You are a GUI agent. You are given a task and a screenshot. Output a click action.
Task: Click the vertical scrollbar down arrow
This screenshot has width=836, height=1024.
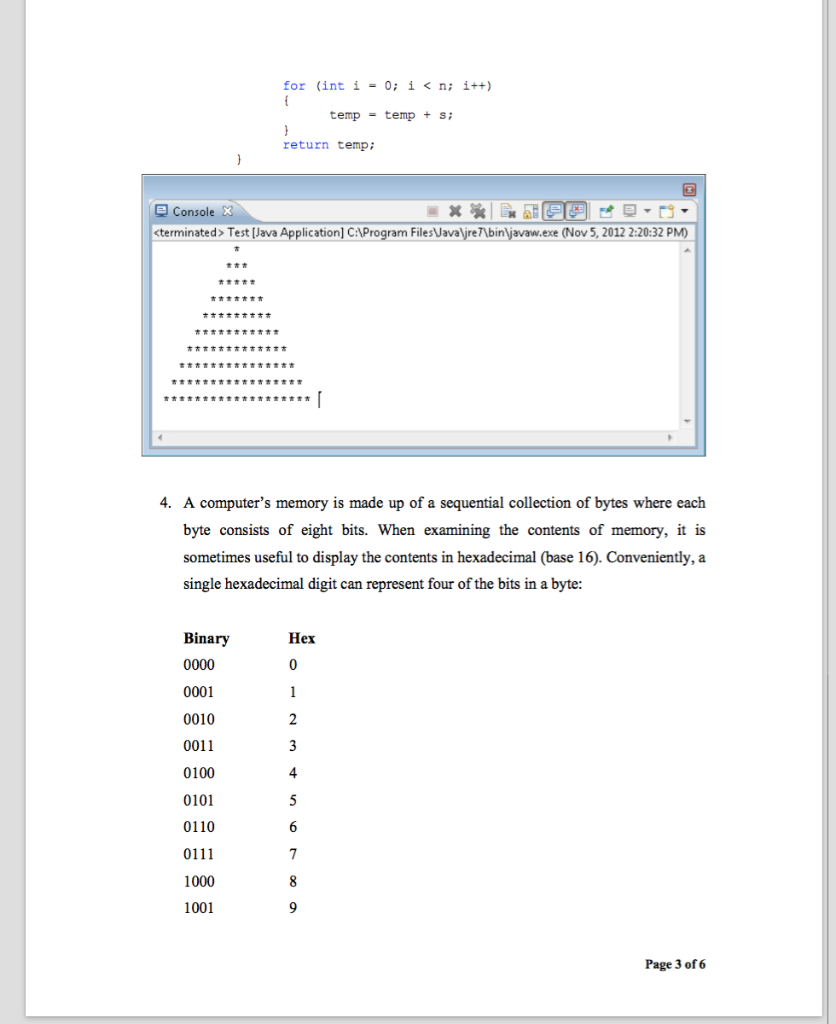pyautogui.click(x=686, y=421)
